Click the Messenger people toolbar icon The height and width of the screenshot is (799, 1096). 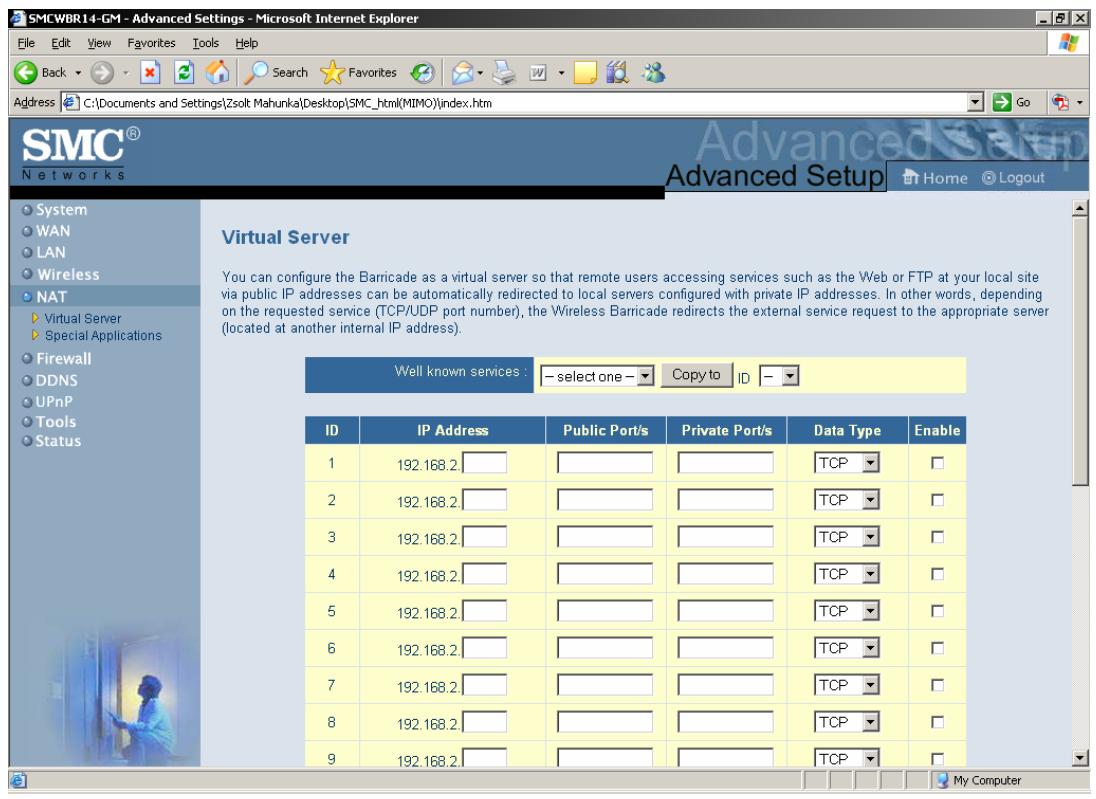(654, 73)
